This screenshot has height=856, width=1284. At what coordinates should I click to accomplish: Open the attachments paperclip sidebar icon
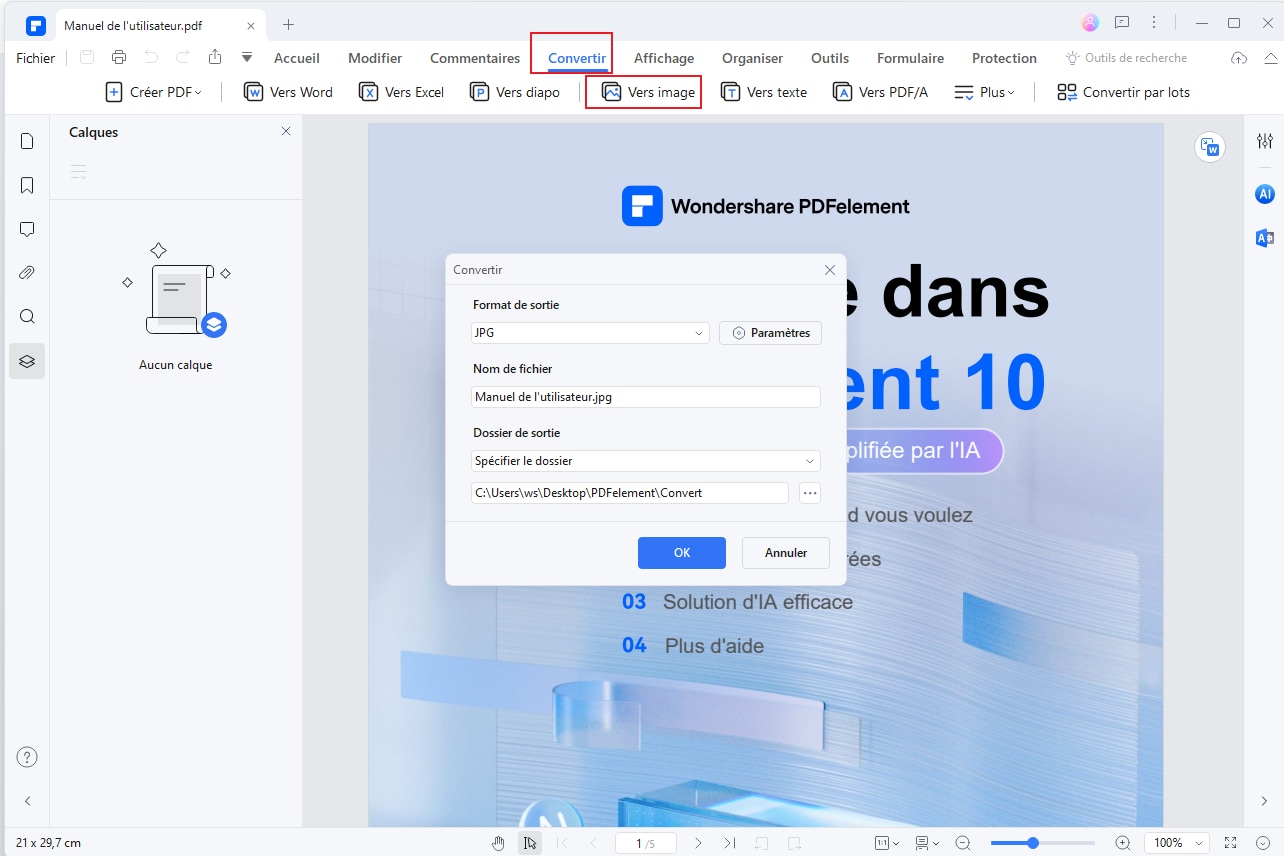click(x=27, y=273)
